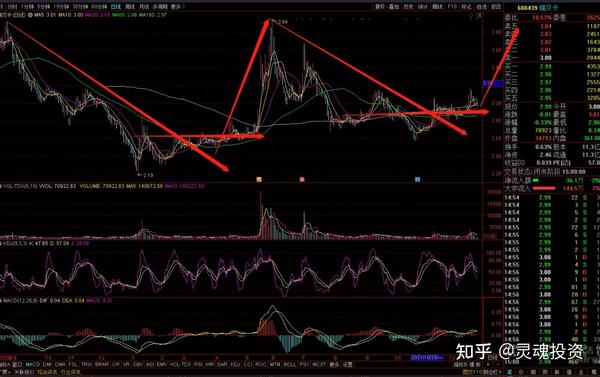Select the MCST indicator tab
Image resolution: width=600 pixels, height=377 pixels.
coord(319,364)
